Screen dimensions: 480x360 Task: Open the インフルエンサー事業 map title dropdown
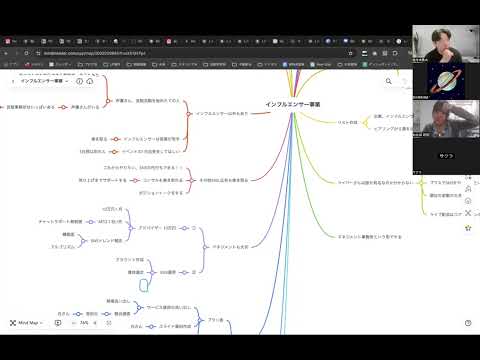pos(44,81)
